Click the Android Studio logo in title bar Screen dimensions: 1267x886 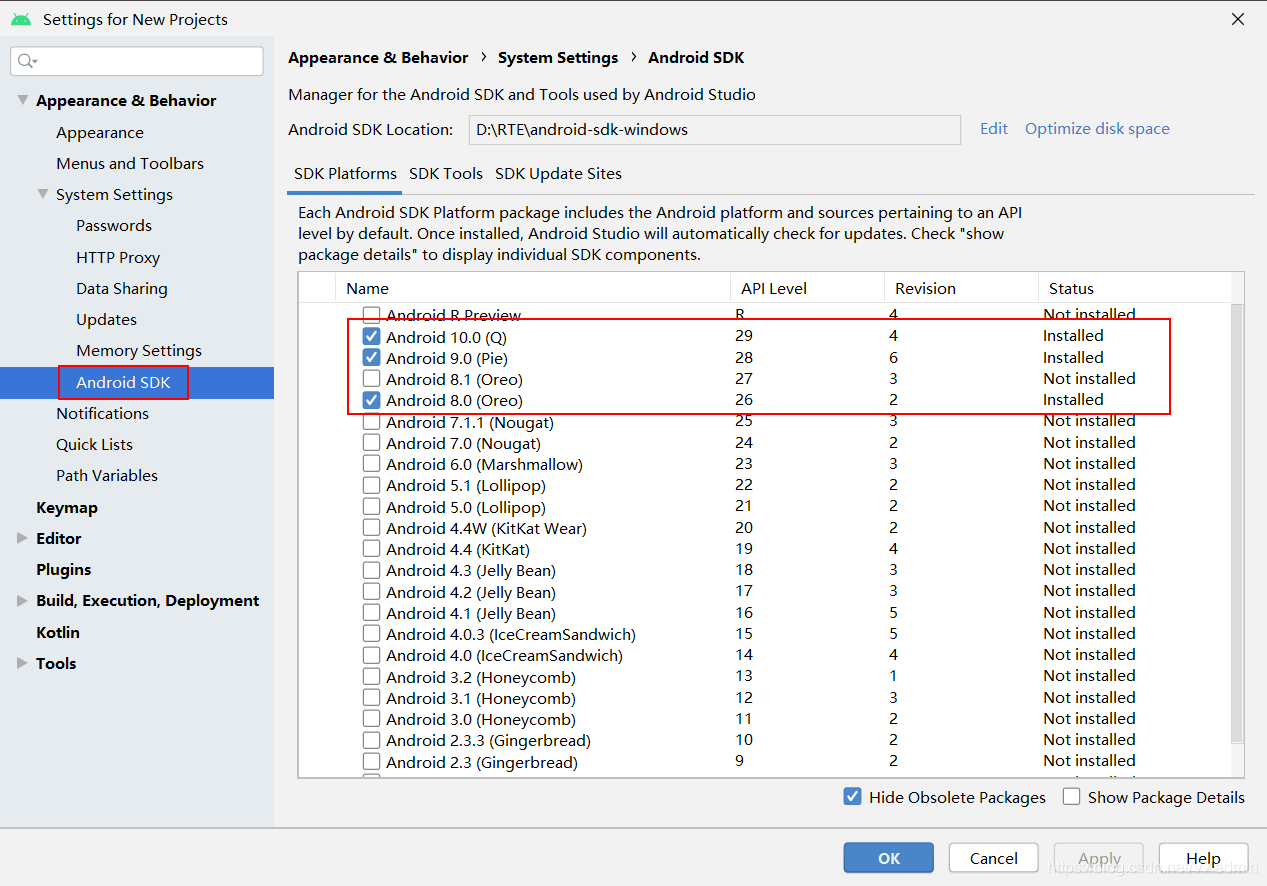point(21,19)
